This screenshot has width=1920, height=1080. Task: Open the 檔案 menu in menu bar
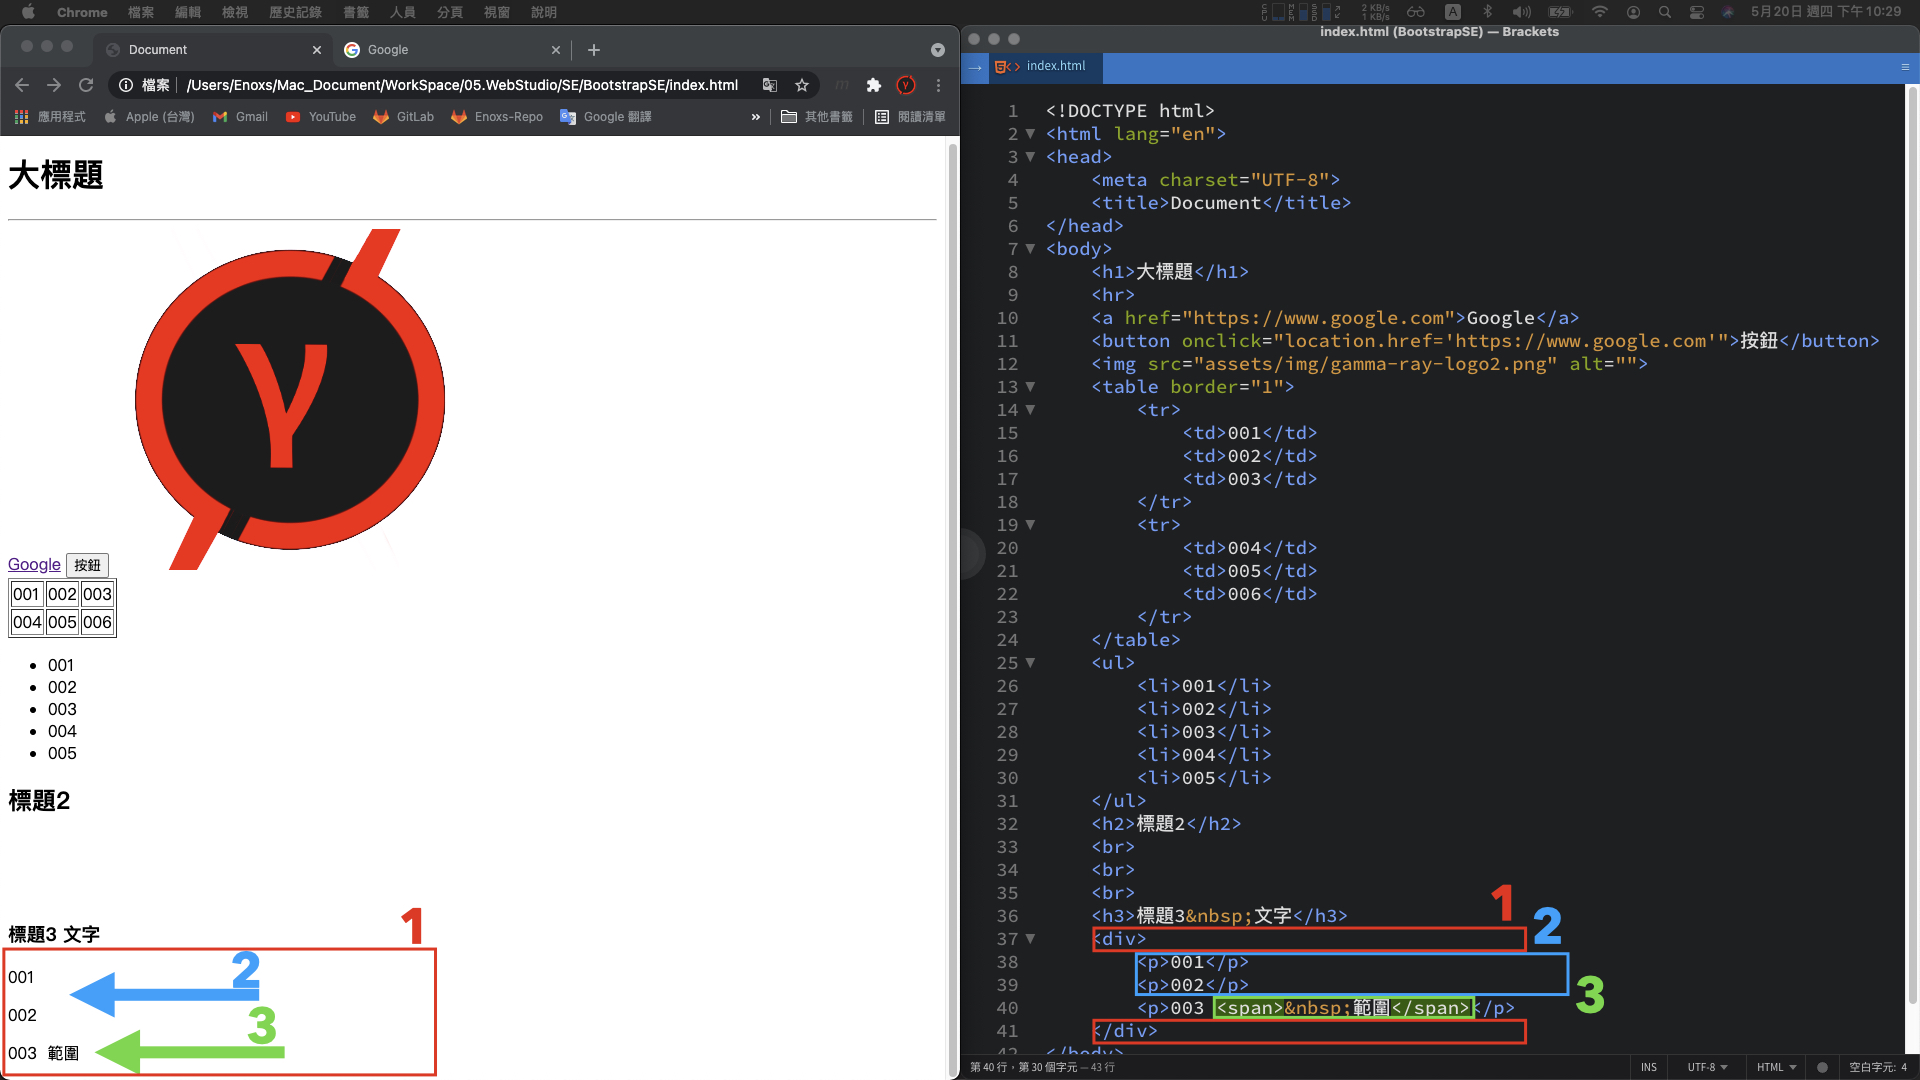pyautogui.click(x=141, y=12)
